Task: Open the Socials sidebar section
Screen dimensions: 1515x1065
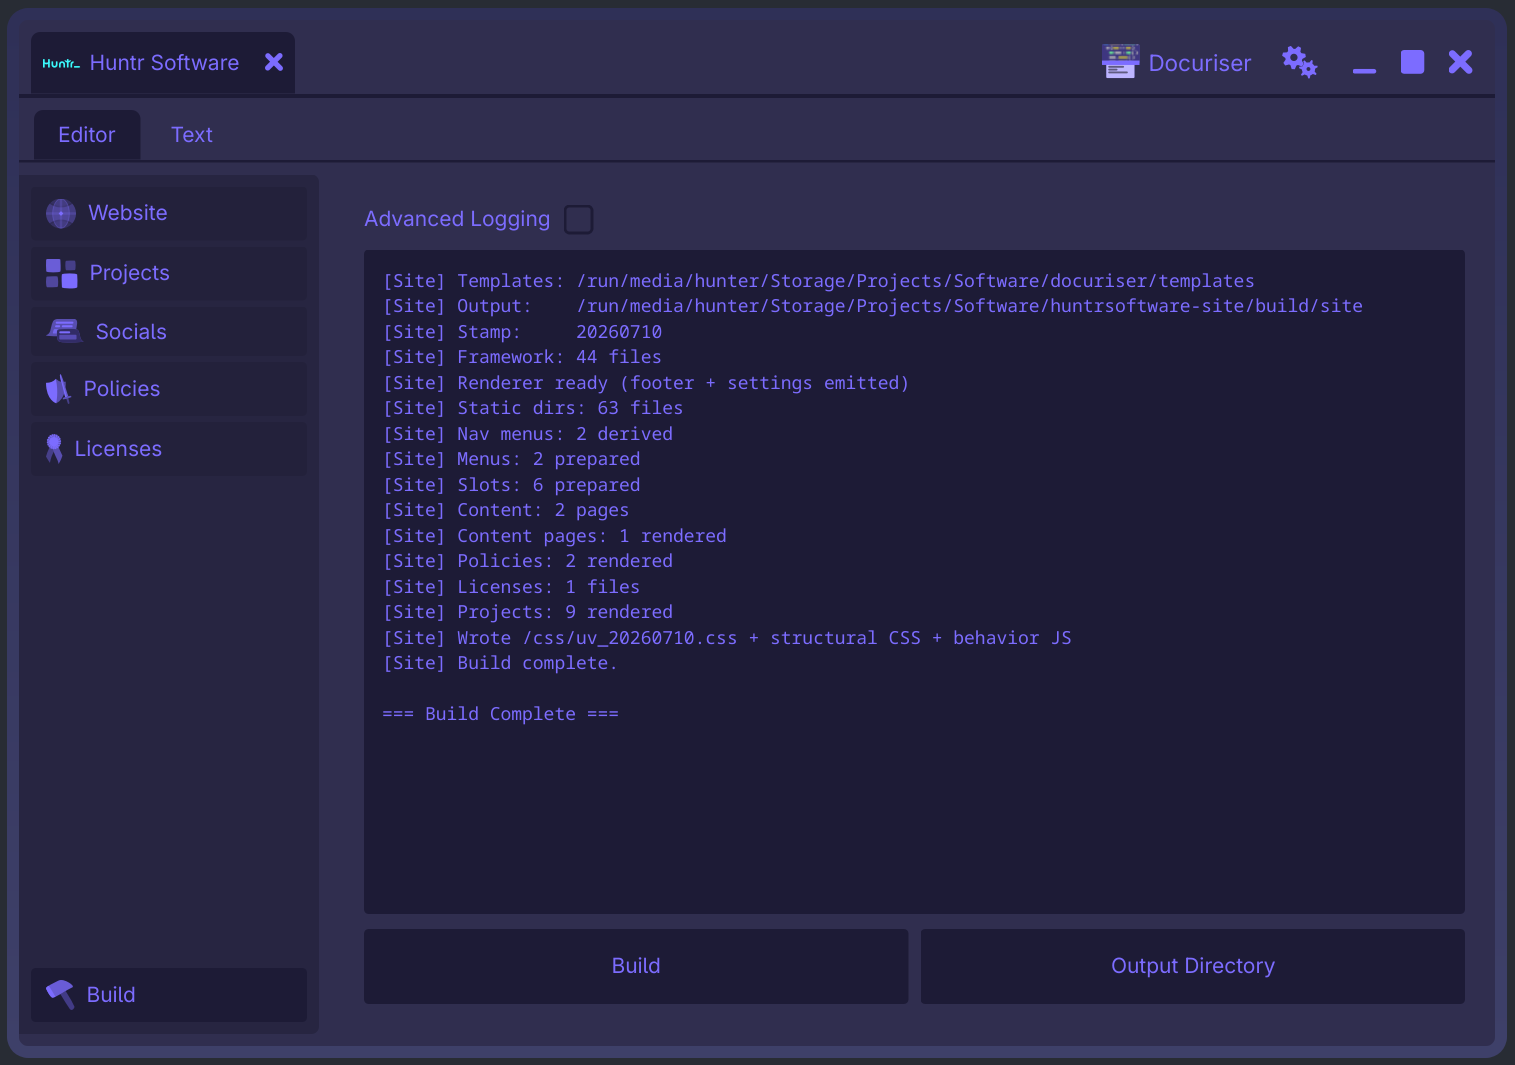Action: click(x=169, y=332)
